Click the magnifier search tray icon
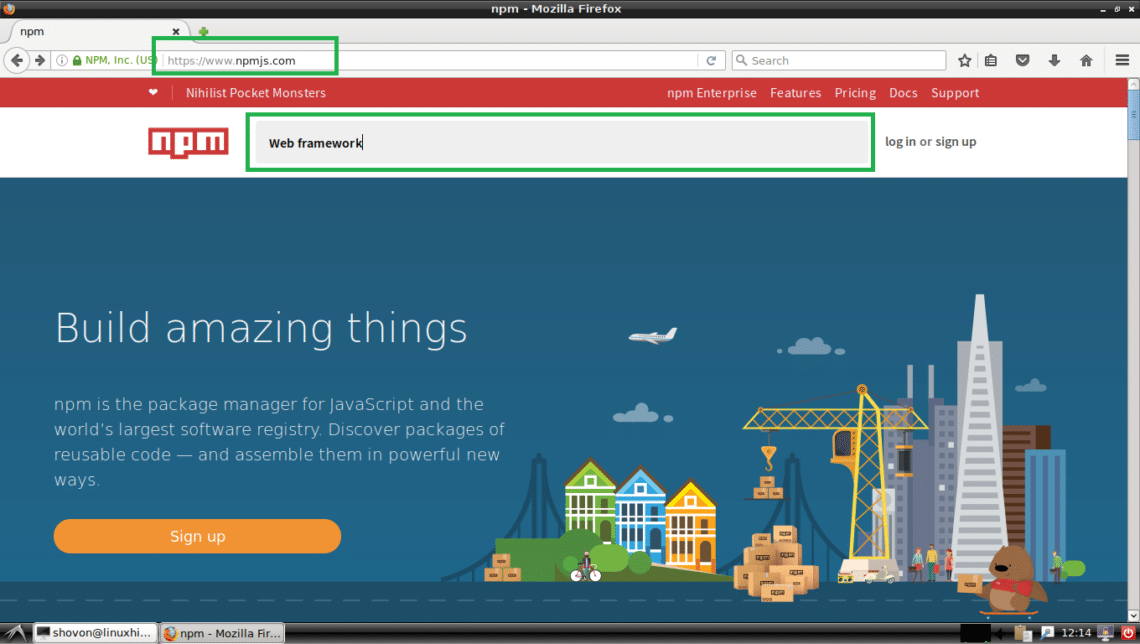 tap(1047, 633)
